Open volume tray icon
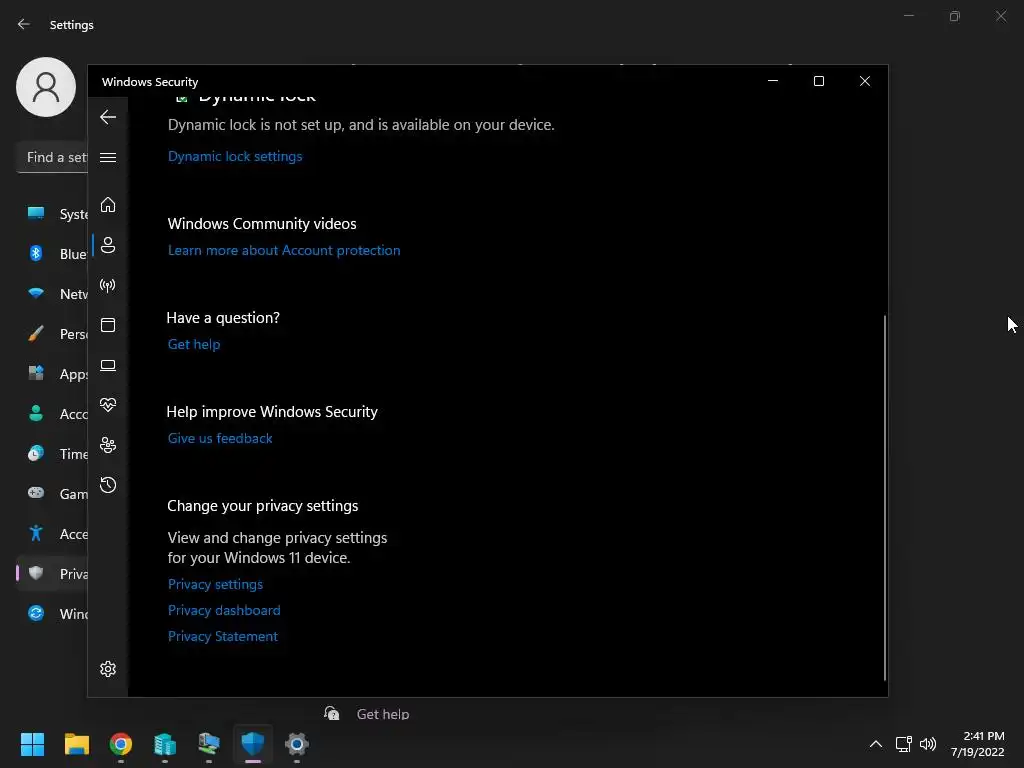1024x768 pixels. coord(927,744)
